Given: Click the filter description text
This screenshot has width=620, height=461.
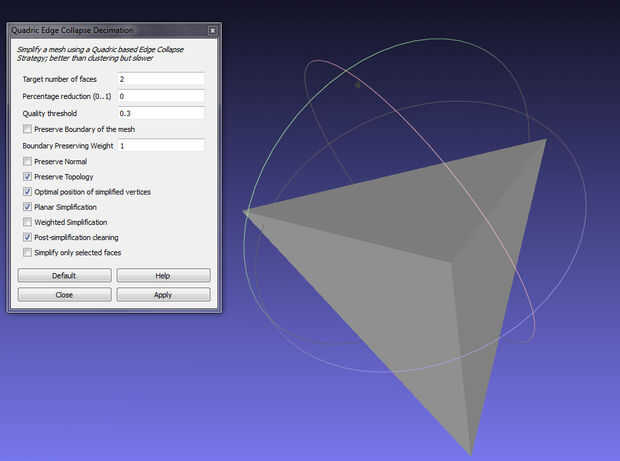Looking at the screenshot, I should (x=100, y=54).
